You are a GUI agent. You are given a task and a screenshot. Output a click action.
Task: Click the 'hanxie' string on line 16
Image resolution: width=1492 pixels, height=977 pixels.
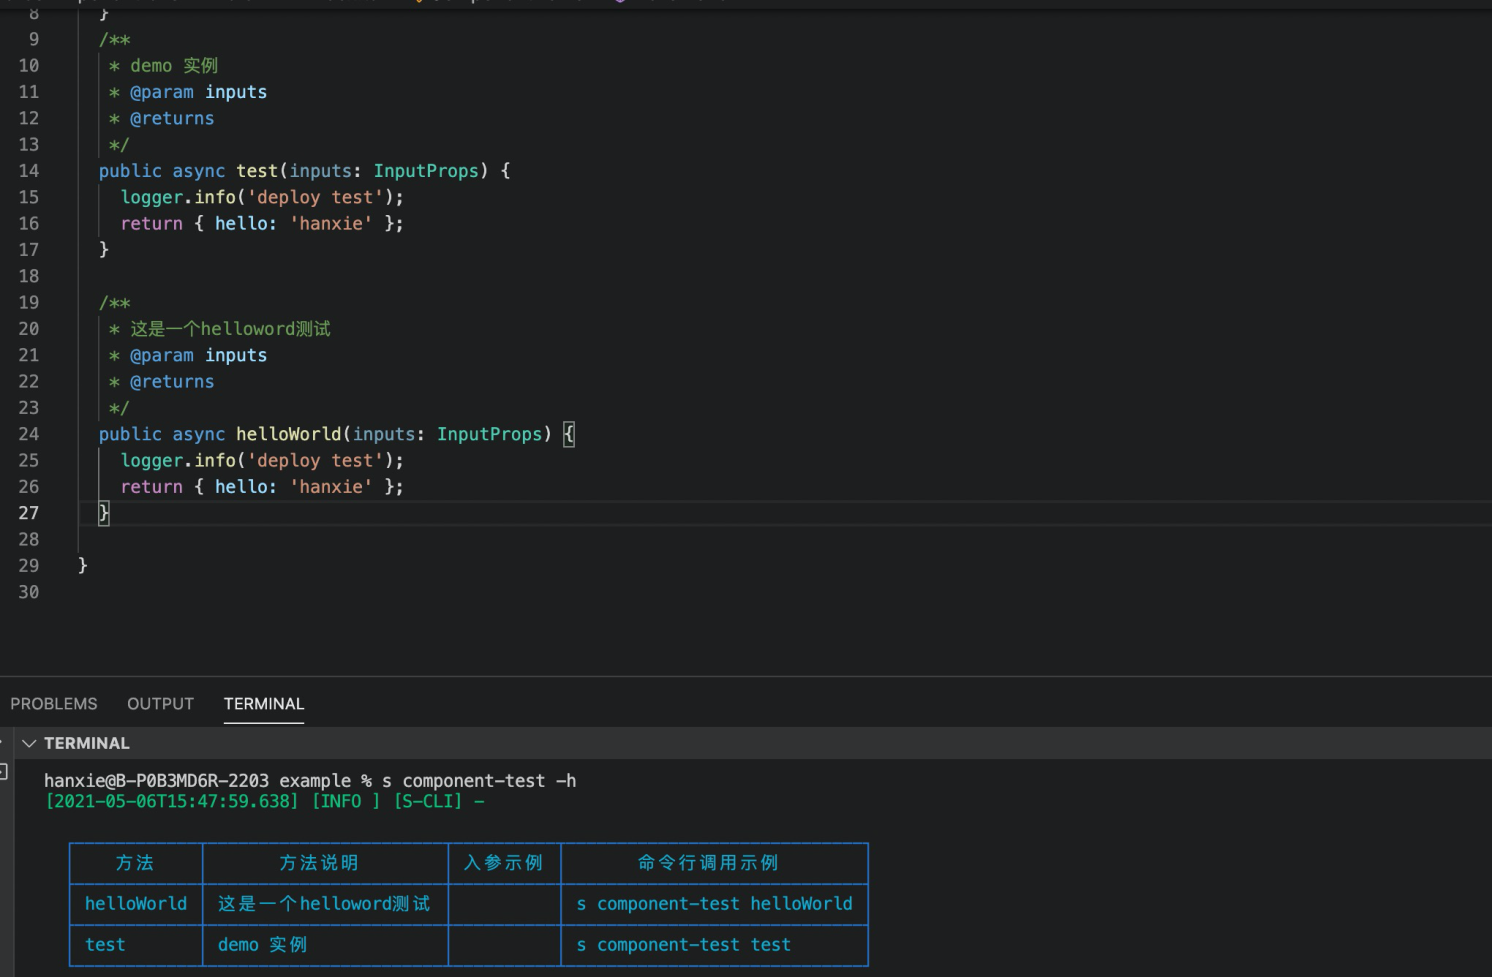pos(331,224)
